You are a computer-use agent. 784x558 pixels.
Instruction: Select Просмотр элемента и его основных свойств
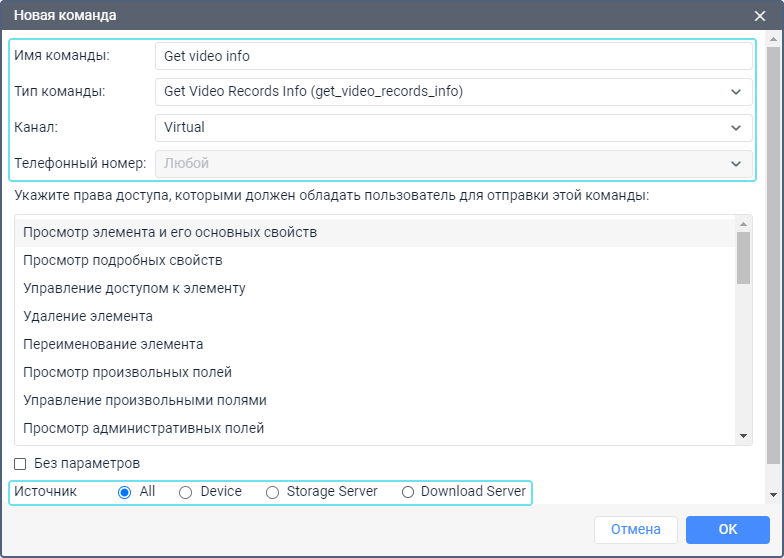coord(170,233)
